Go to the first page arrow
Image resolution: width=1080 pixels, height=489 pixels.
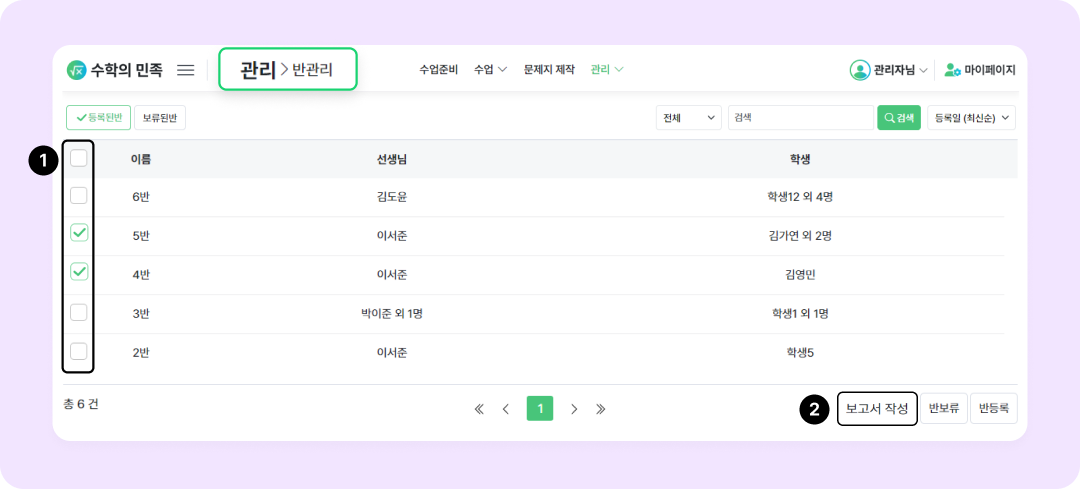(x=479, y=409)
